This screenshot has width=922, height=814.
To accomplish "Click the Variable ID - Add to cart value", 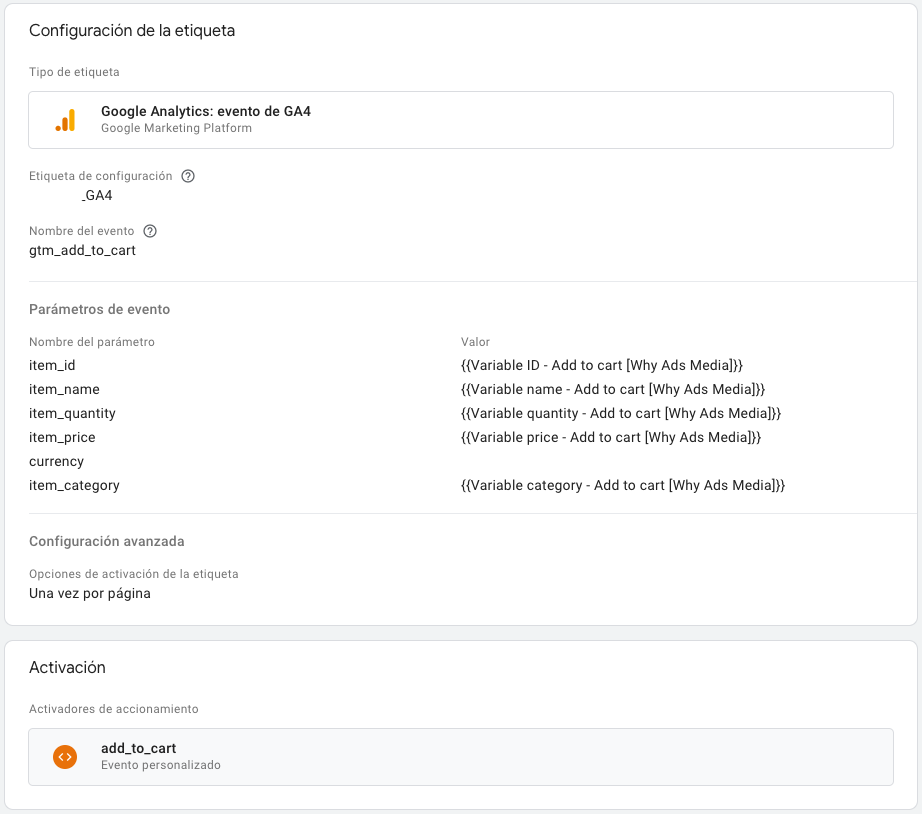I will tap(601, 365).
